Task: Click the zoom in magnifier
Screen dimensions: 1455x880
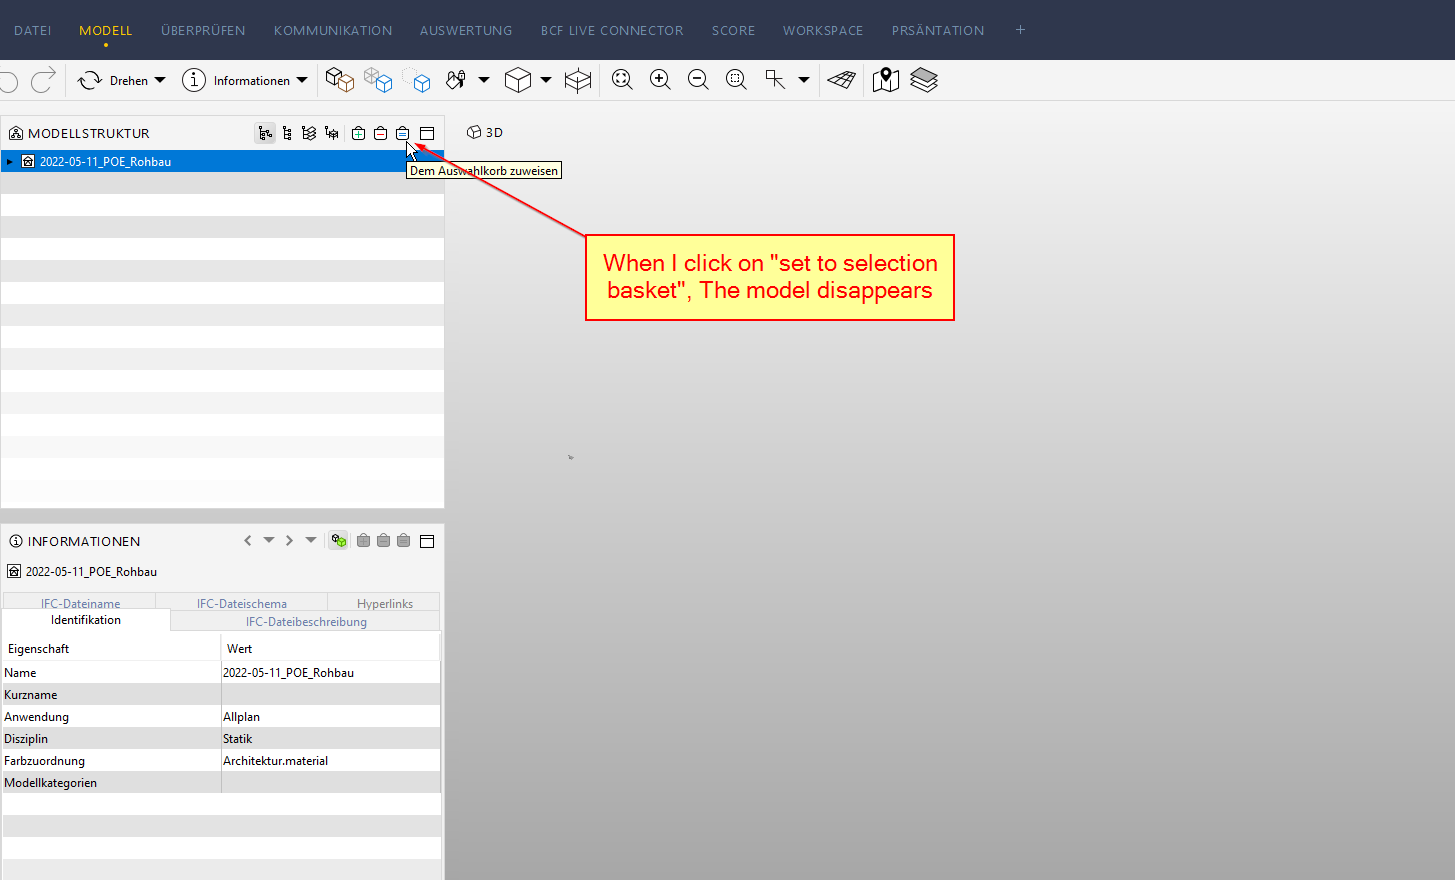Action: (660, 80)
